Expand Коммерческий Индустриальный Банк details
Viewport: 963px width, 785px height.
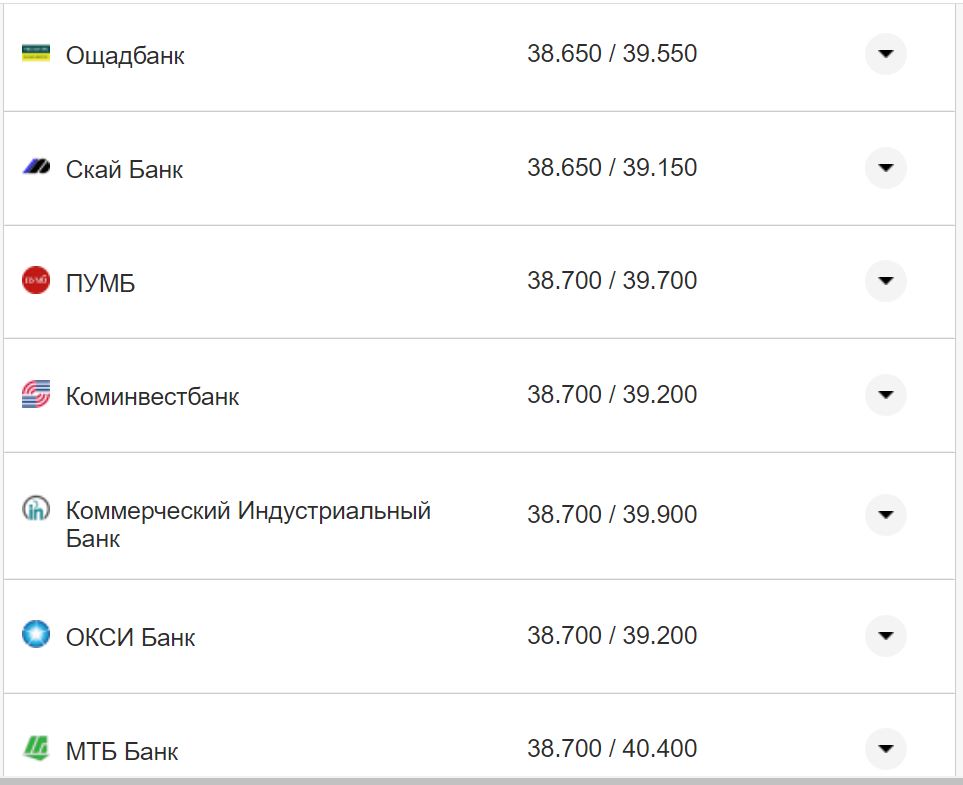[884, 515]
